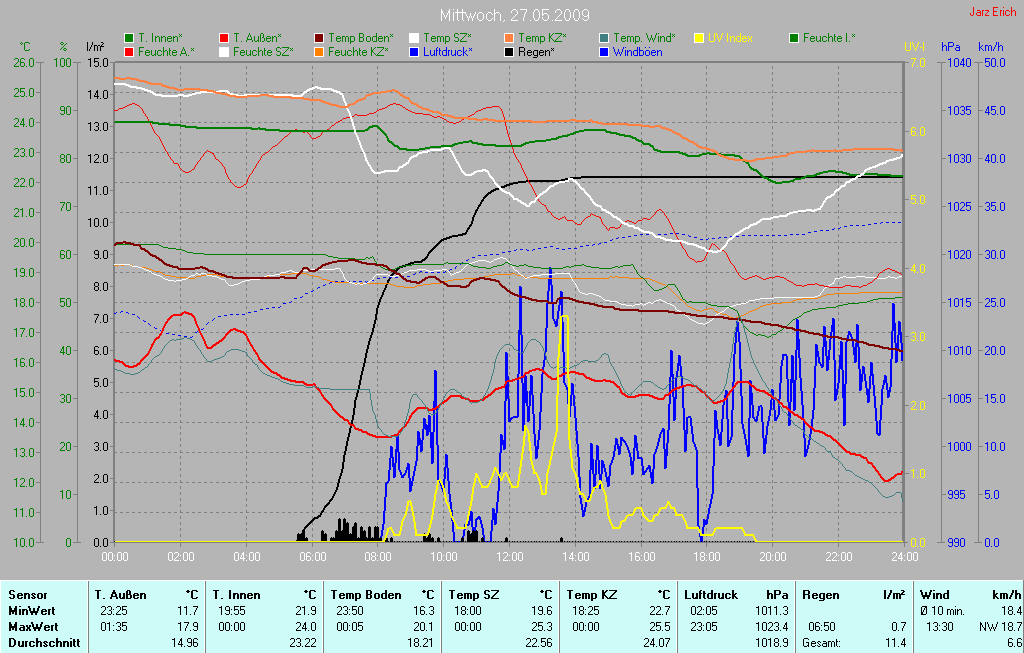Click the '1040' tick on the hPa axis
The height and width of the screenshot is (653, 1024).
click(x=959, y=63)
